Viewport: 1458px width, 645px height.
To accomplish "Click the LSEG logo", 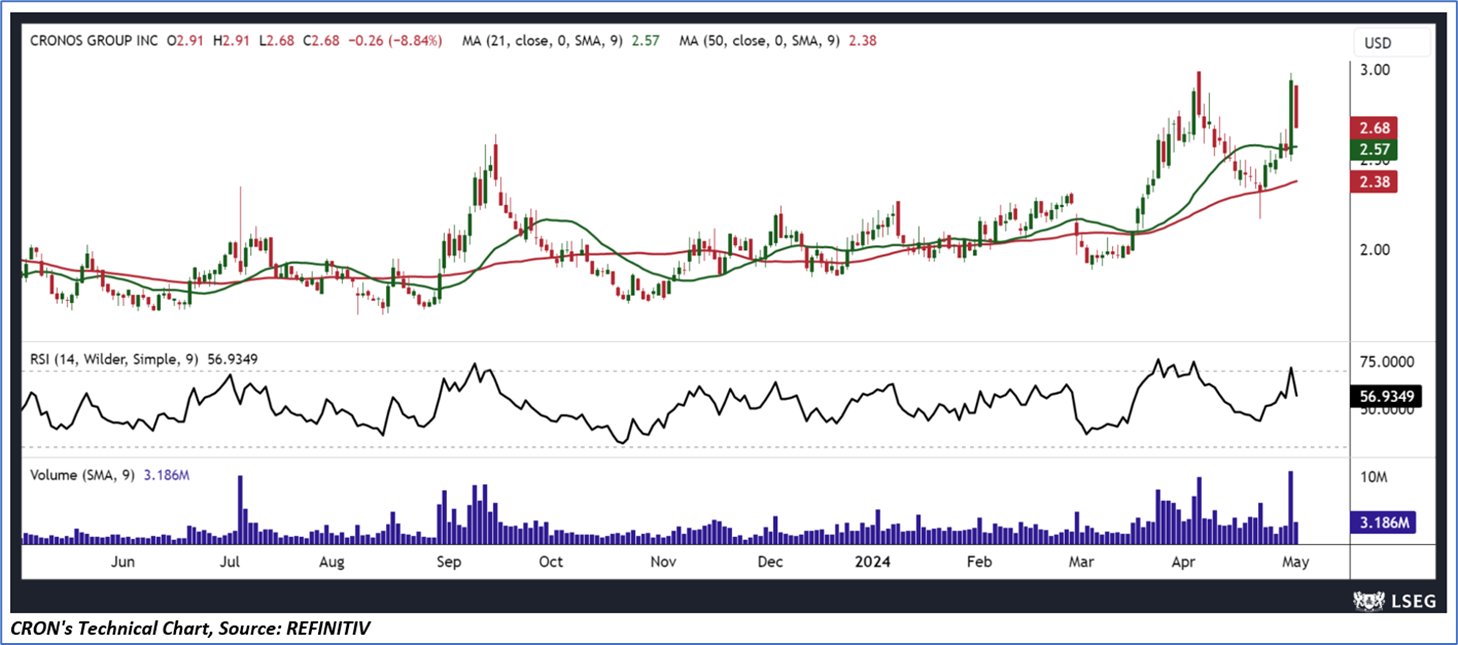I will point(1395,600).
